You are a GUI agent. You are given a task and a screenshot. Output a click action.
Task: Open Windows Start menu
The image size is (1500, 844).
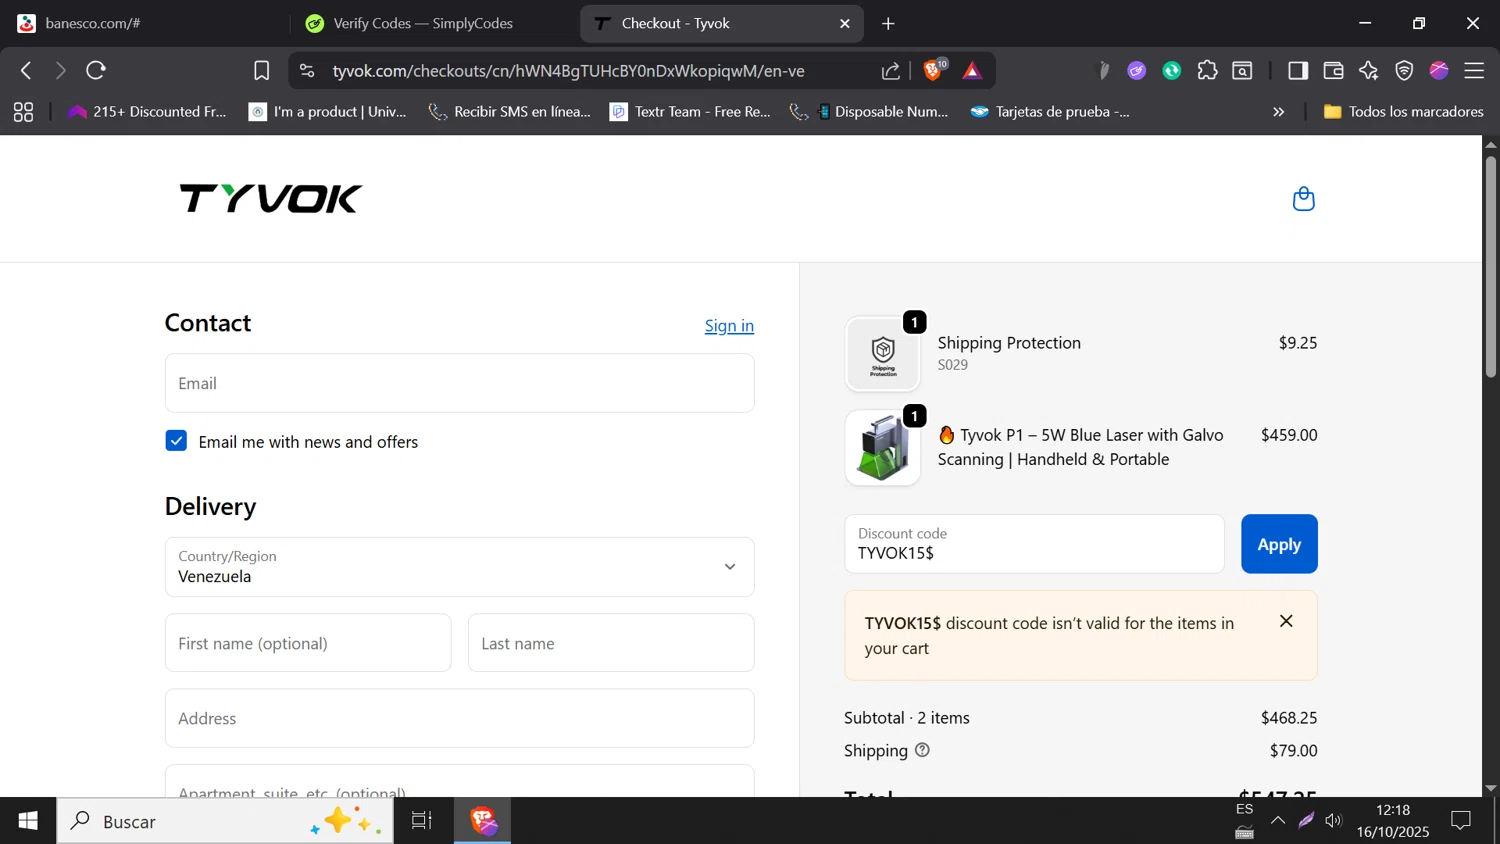[x=28, y=821]
